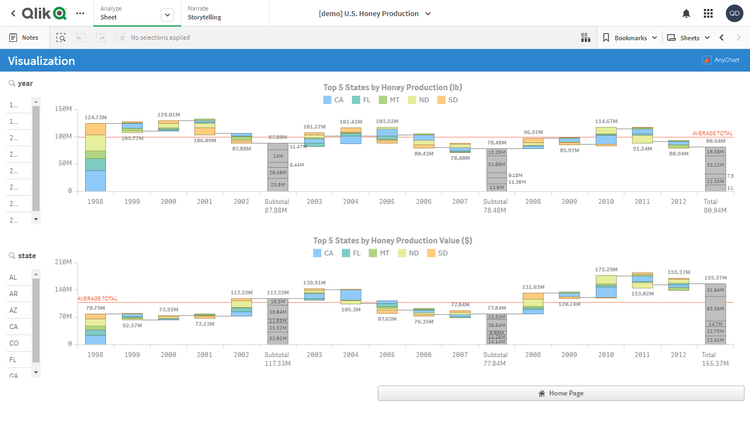750x422 pixels.
Task: Go to previous sheet arrow
Action: click(x=721, y=37)
